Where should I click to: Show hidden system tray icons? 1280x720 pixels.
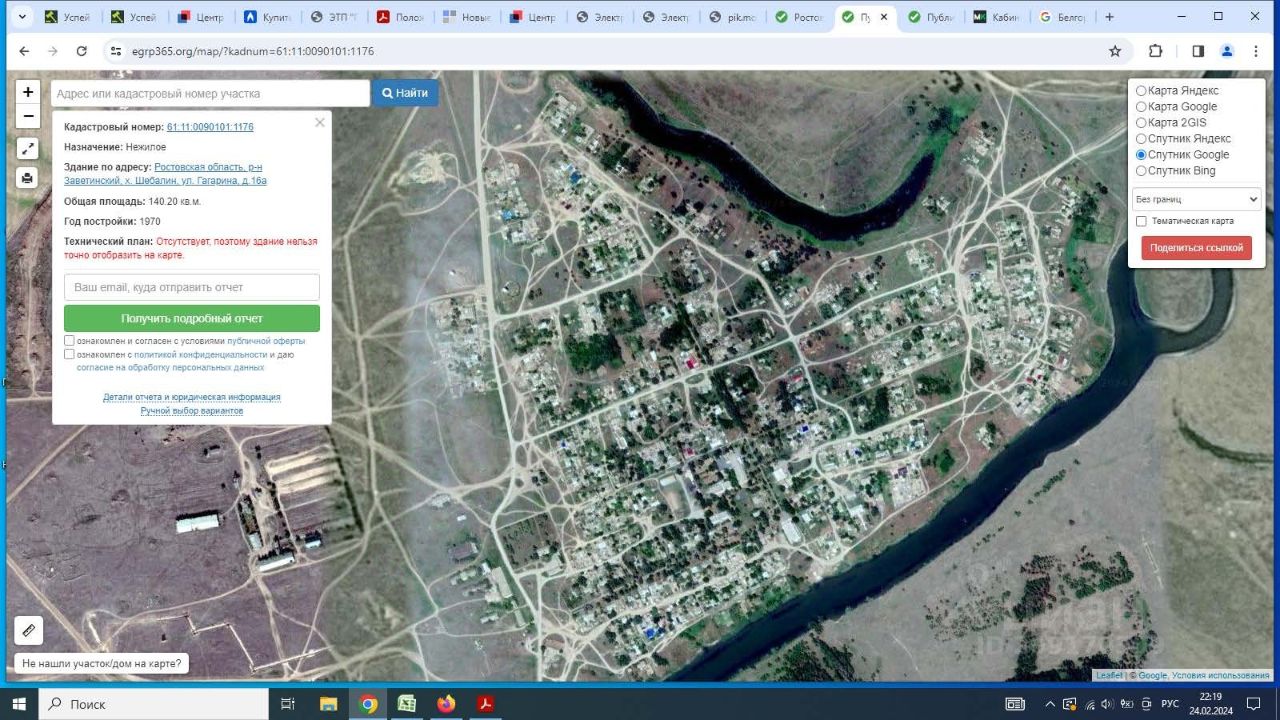tap(1049, 704)
